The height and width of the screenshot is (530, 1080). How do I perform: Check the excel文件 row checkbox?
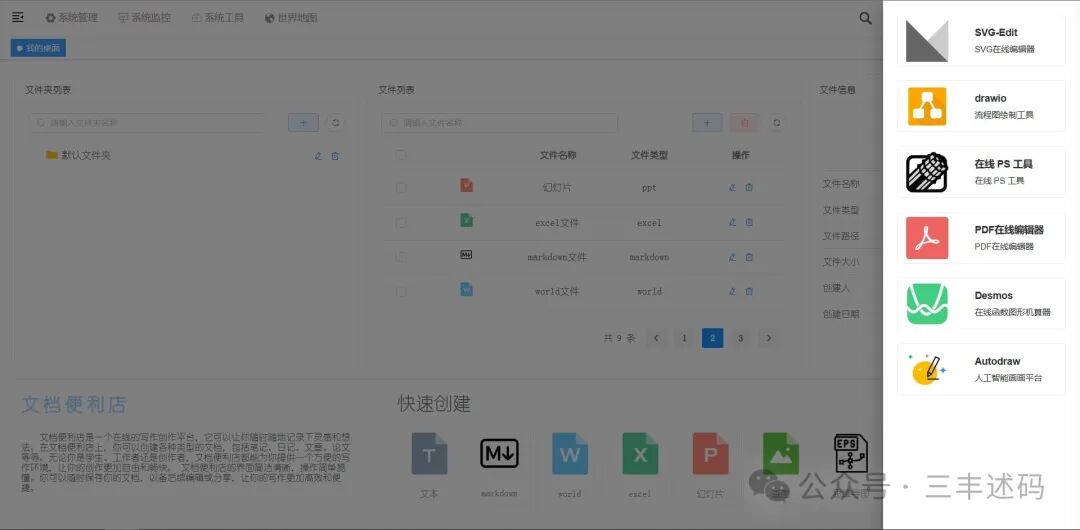pyautogui.click(x=401, y=223)
